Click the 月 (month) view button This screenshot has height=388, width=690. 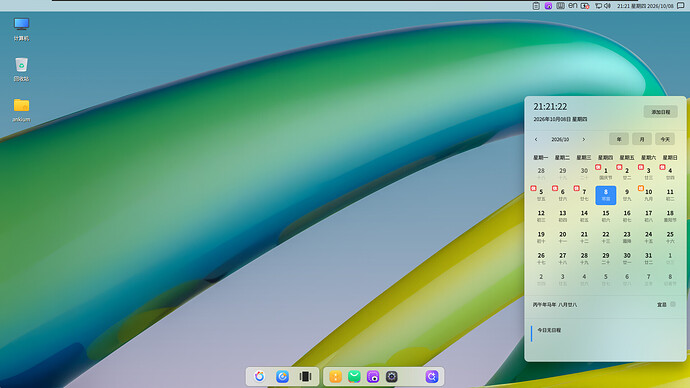coord(642,139)
